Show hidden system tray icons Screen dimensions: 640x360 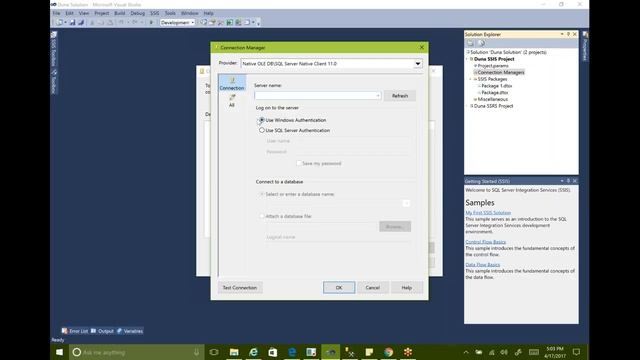click(466, 352)
